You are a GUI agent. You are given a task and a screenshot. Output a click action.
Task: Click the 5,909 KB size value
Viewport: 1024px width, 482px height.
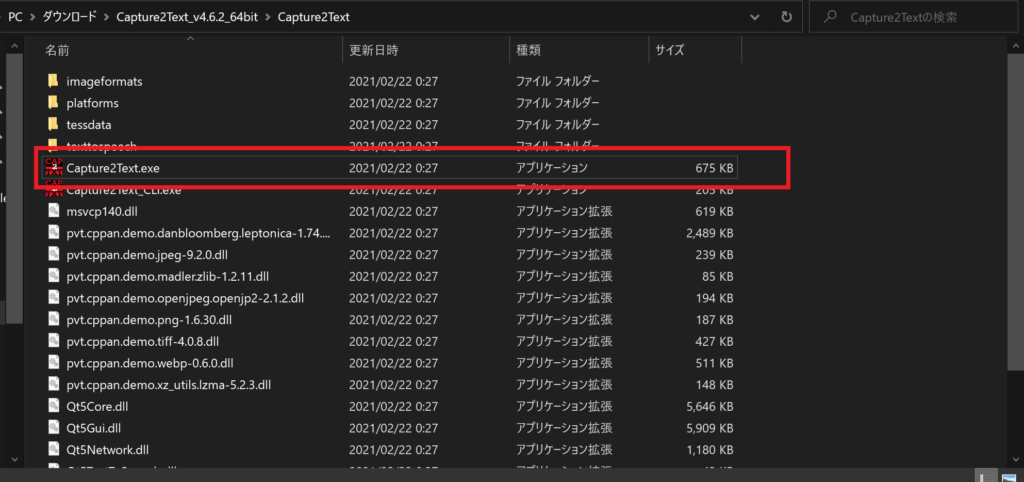coord(710,428)
